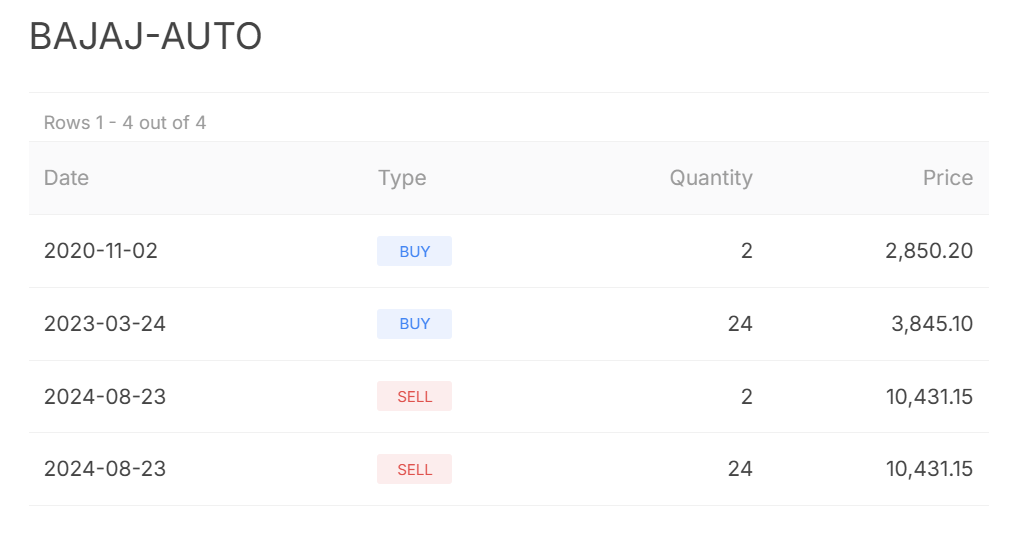The width and height of the screenshot is (1011, 534).
Task: Select the date of the 24-share SELL row
Action: [x=105, y=469]
